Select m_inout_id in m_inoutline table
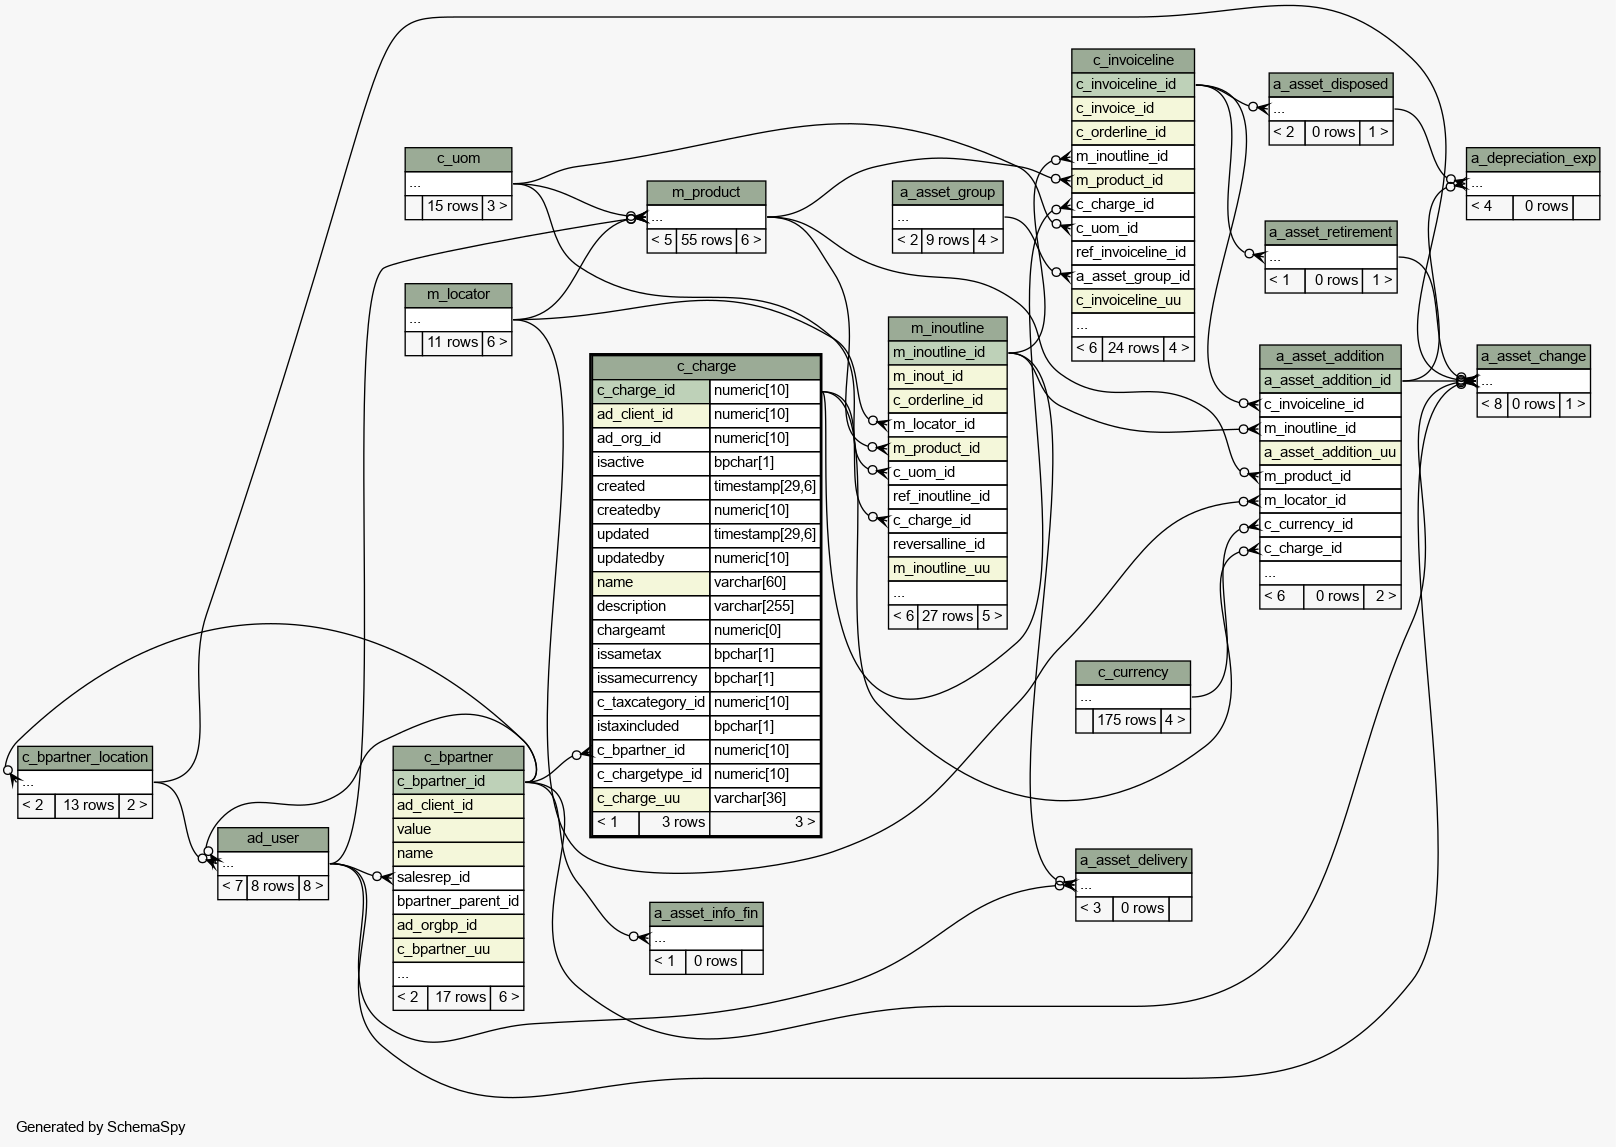 click(947, 376)
